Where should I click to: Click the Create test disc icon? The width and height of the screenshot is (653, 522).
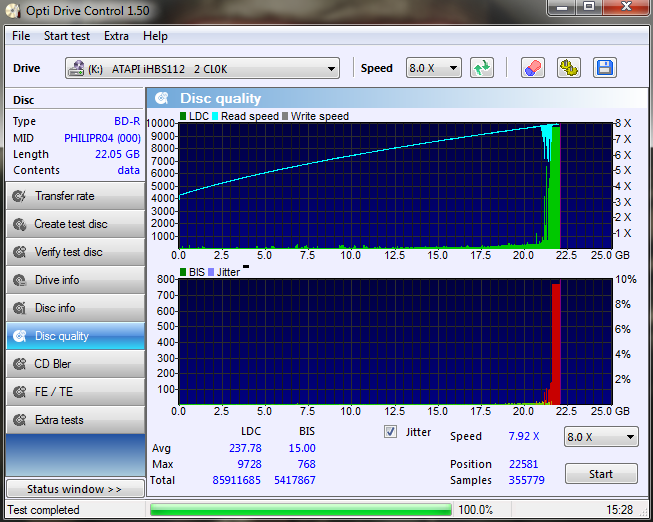pos(19,224)
